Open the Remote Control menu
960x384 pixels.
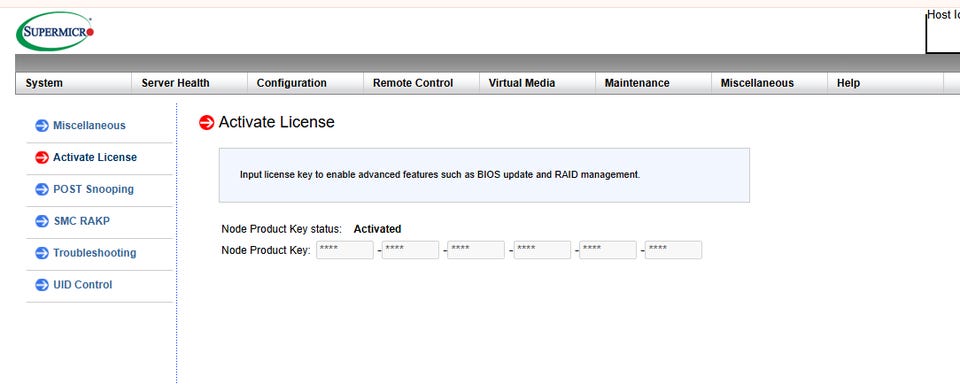(x=413, y=83)
